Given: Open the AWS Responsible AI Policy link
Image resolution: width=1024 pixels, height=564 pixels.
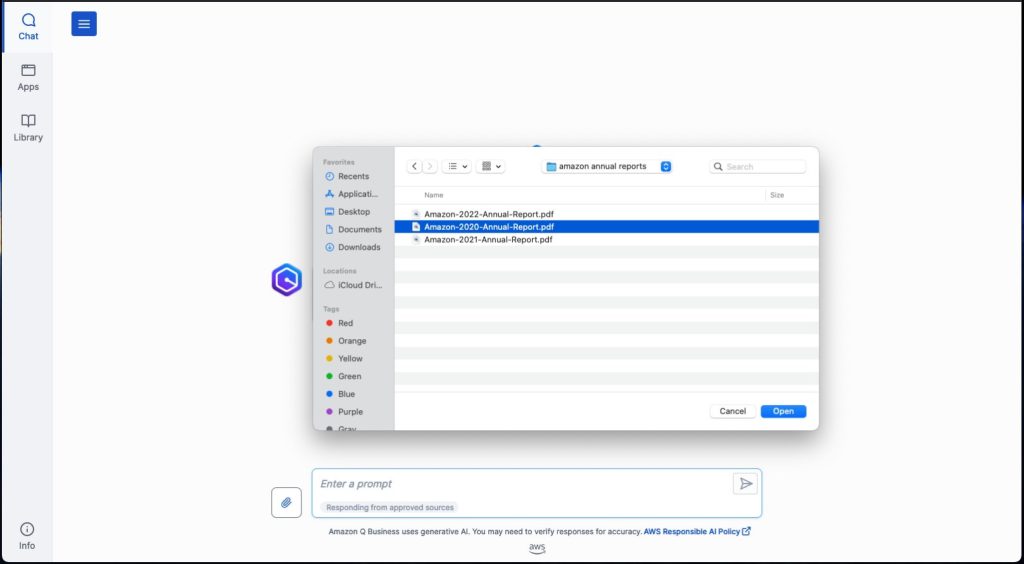Looking at the screenshot, I should click(x=697, y=531).
